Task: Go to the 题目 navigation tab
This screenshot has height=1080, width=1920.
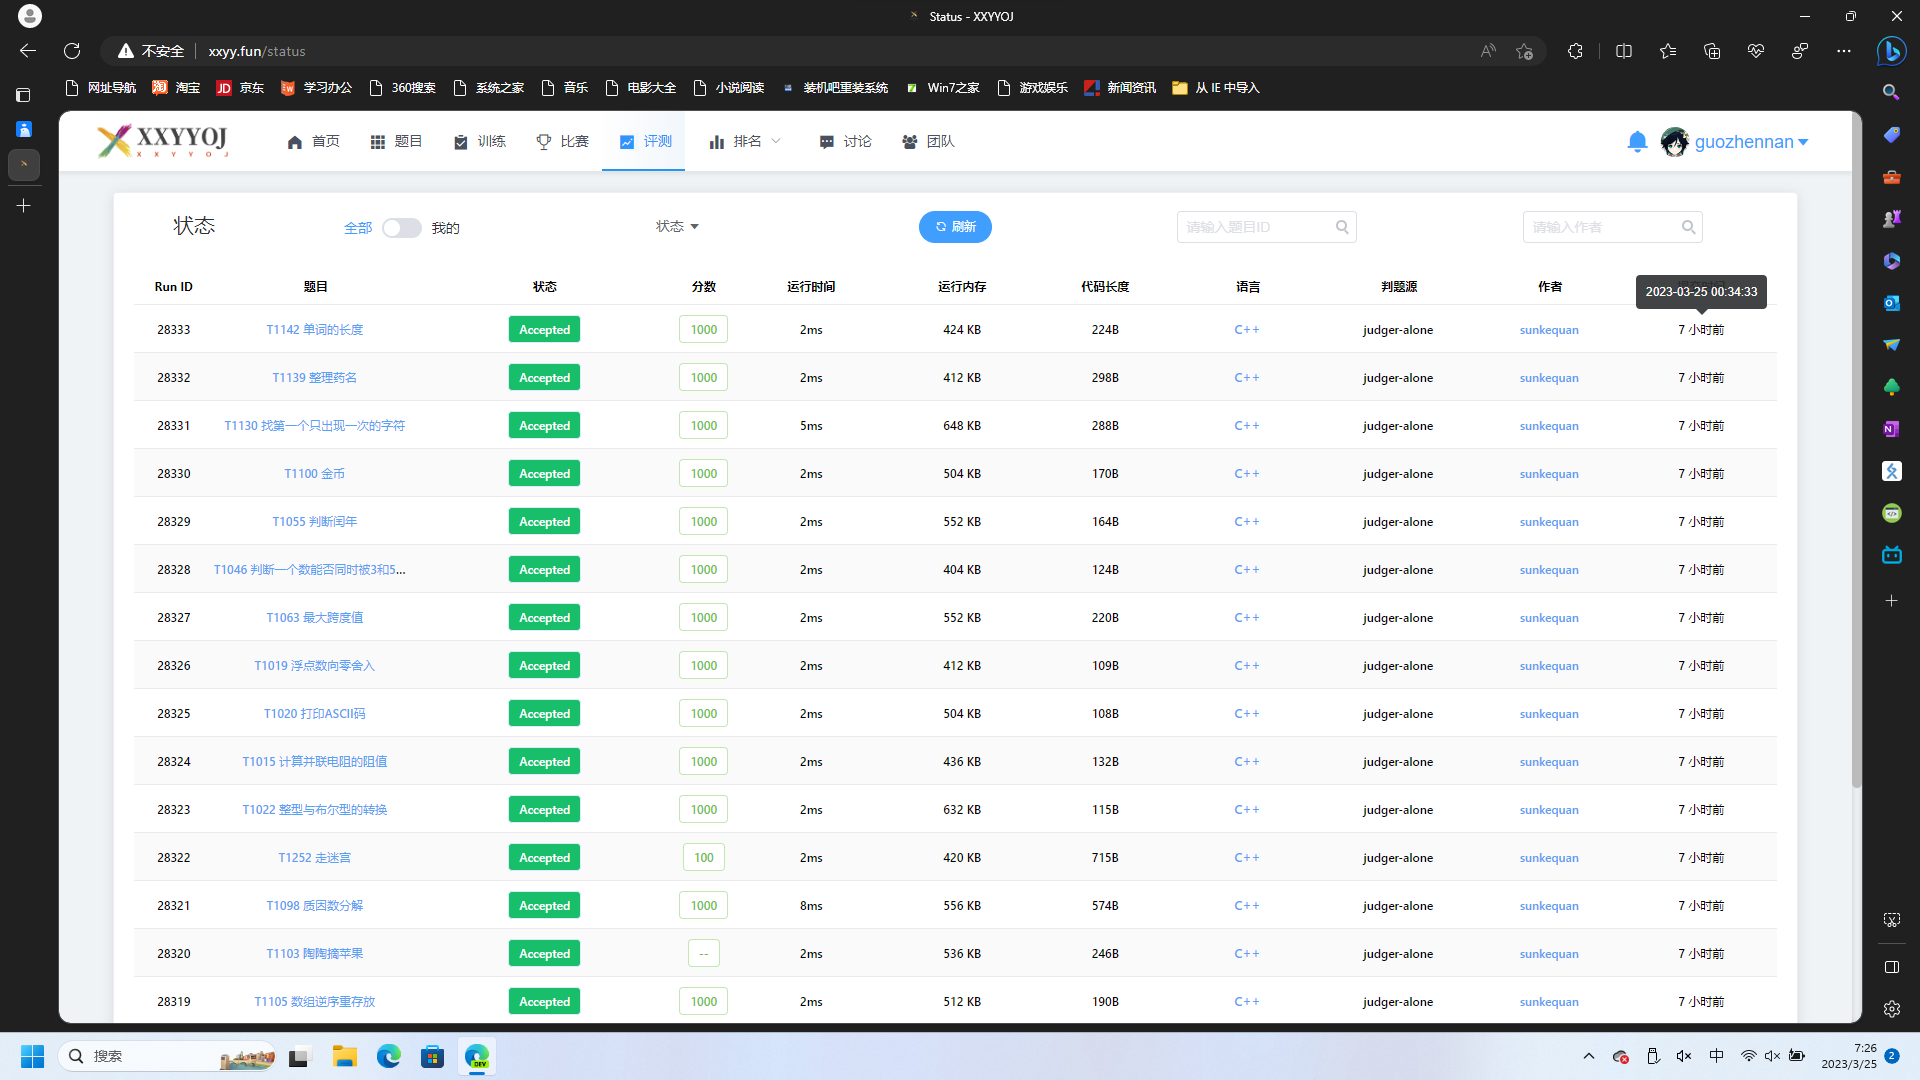Action: point(396,142)
